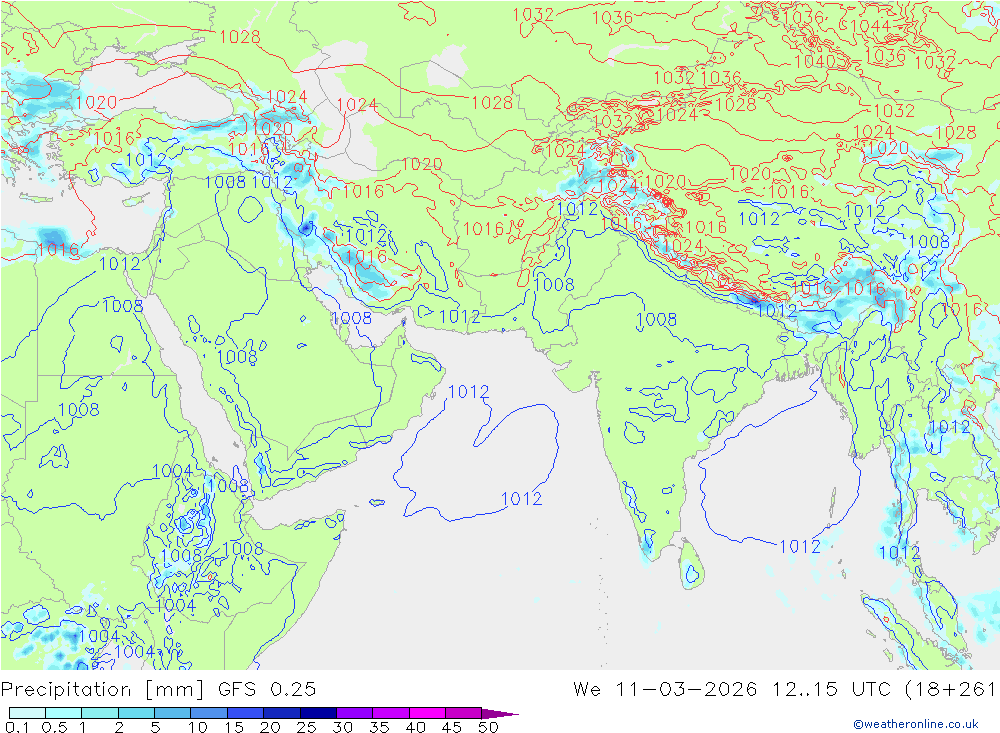Click the '0.1' legend scale value
1000x733 pixels.
(17, 727)
